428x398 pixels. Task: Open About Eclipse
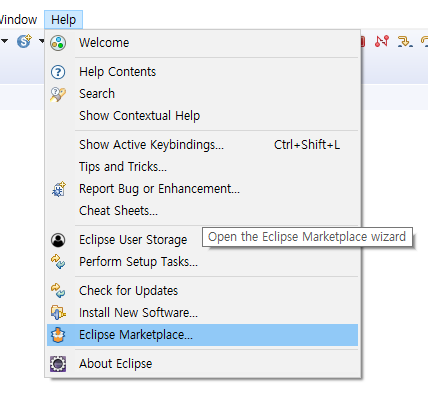pyautogui.click(x=202, y=364)
